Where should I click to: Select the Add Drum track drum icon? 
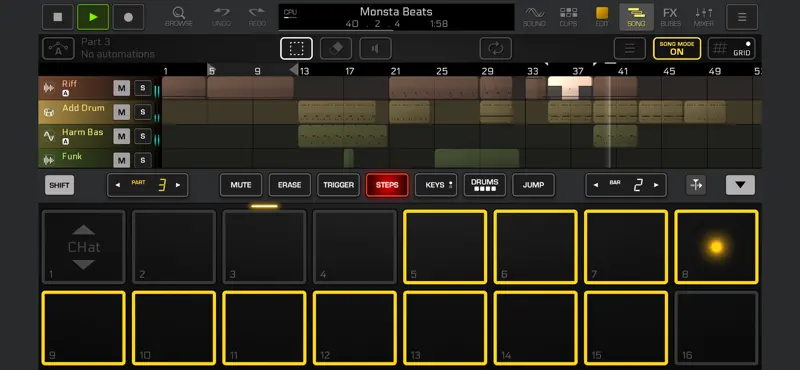[x=49, y=112]
